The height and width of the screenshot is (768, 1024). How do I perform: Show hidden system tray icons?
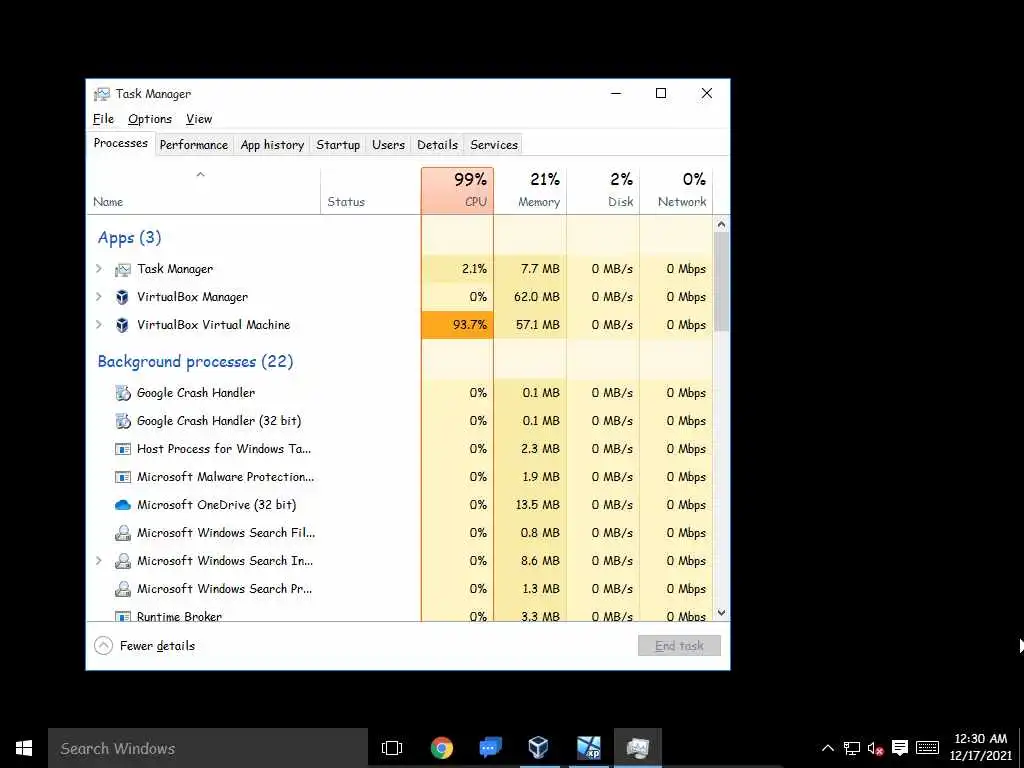tap(827, 748)
